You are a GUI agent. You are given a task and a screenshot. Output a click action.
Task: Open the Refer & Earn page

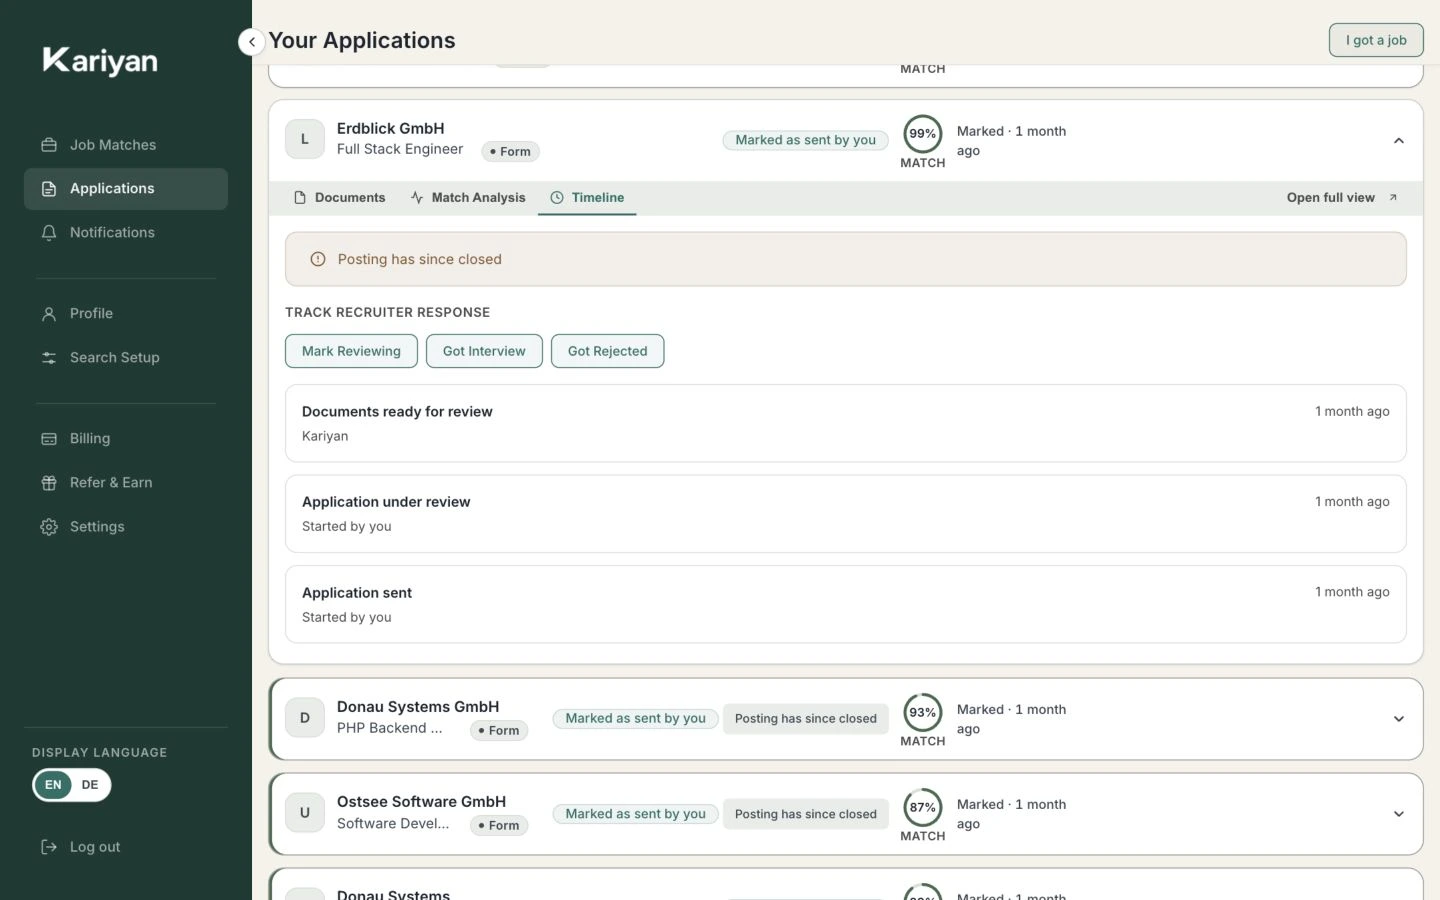click(x=126, y=483)
